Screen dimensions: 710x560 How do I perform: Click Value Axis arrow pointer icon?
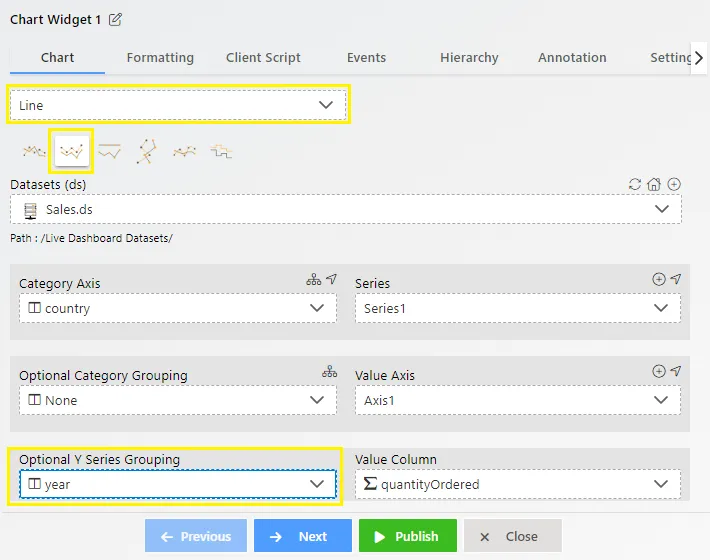pos(676,371)
